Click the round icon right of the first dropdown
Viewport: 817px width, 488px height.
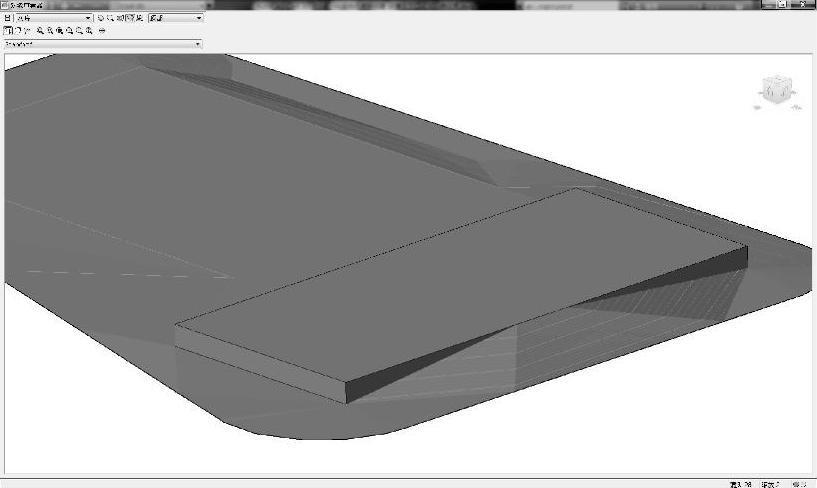(x=101, y=18)
